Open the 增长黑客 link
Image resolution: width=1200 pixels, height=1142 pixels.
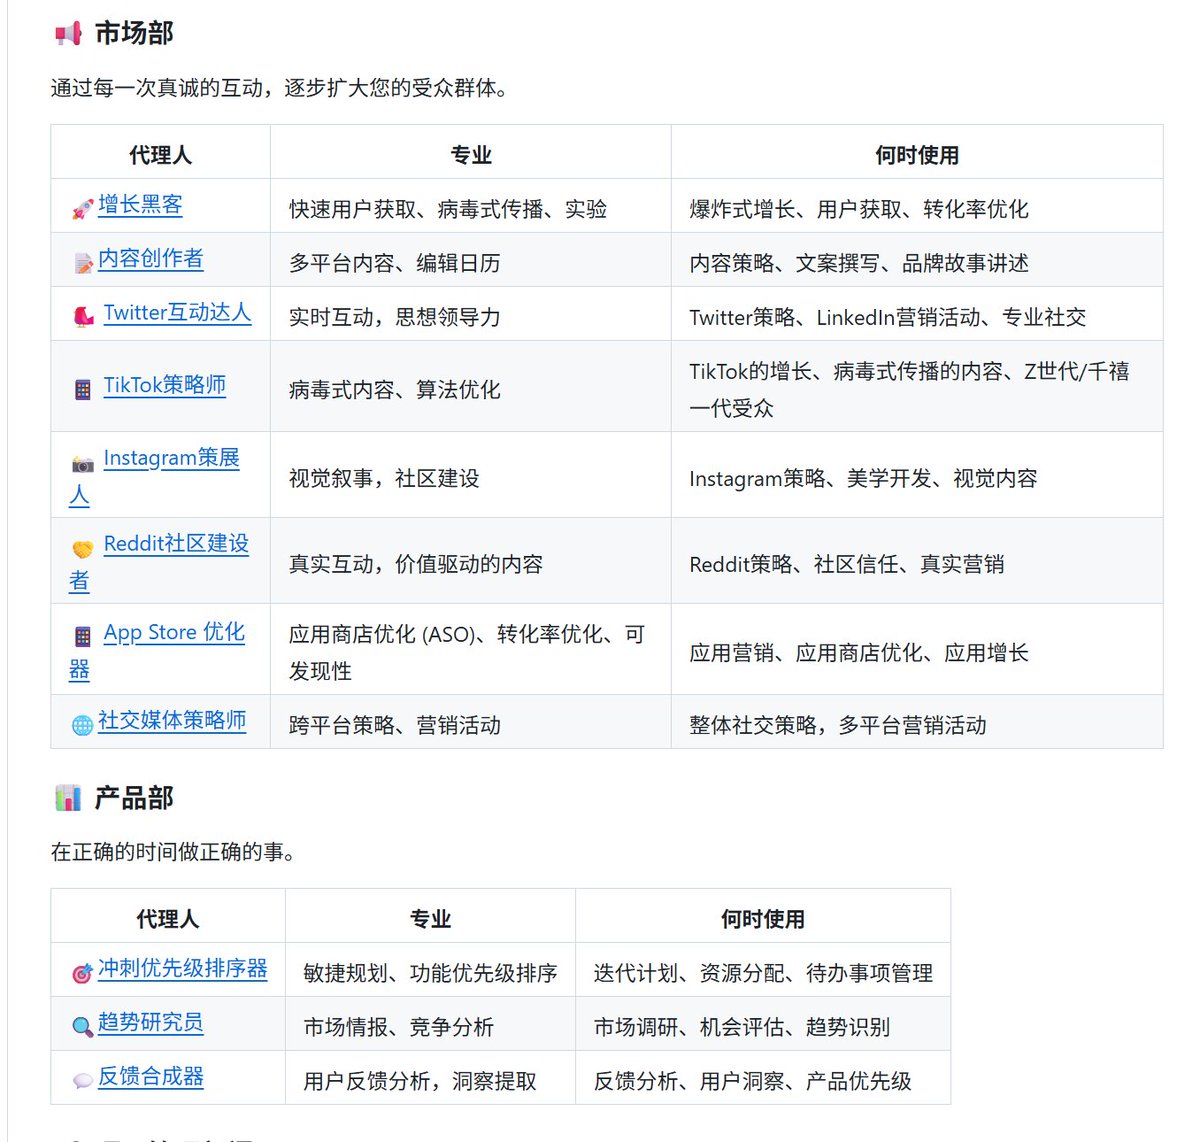pyautogui.click(x=140, y=205)
